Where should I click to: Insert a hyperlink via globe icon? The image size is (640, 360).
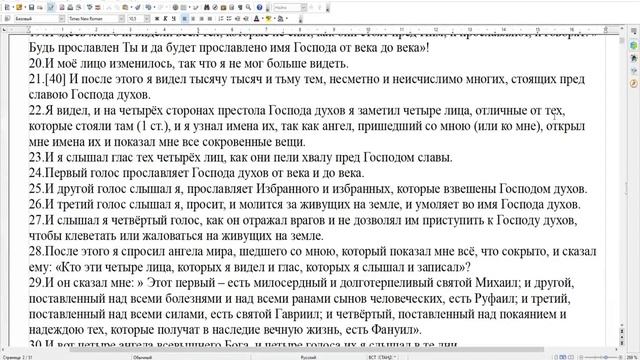[175, 7]
